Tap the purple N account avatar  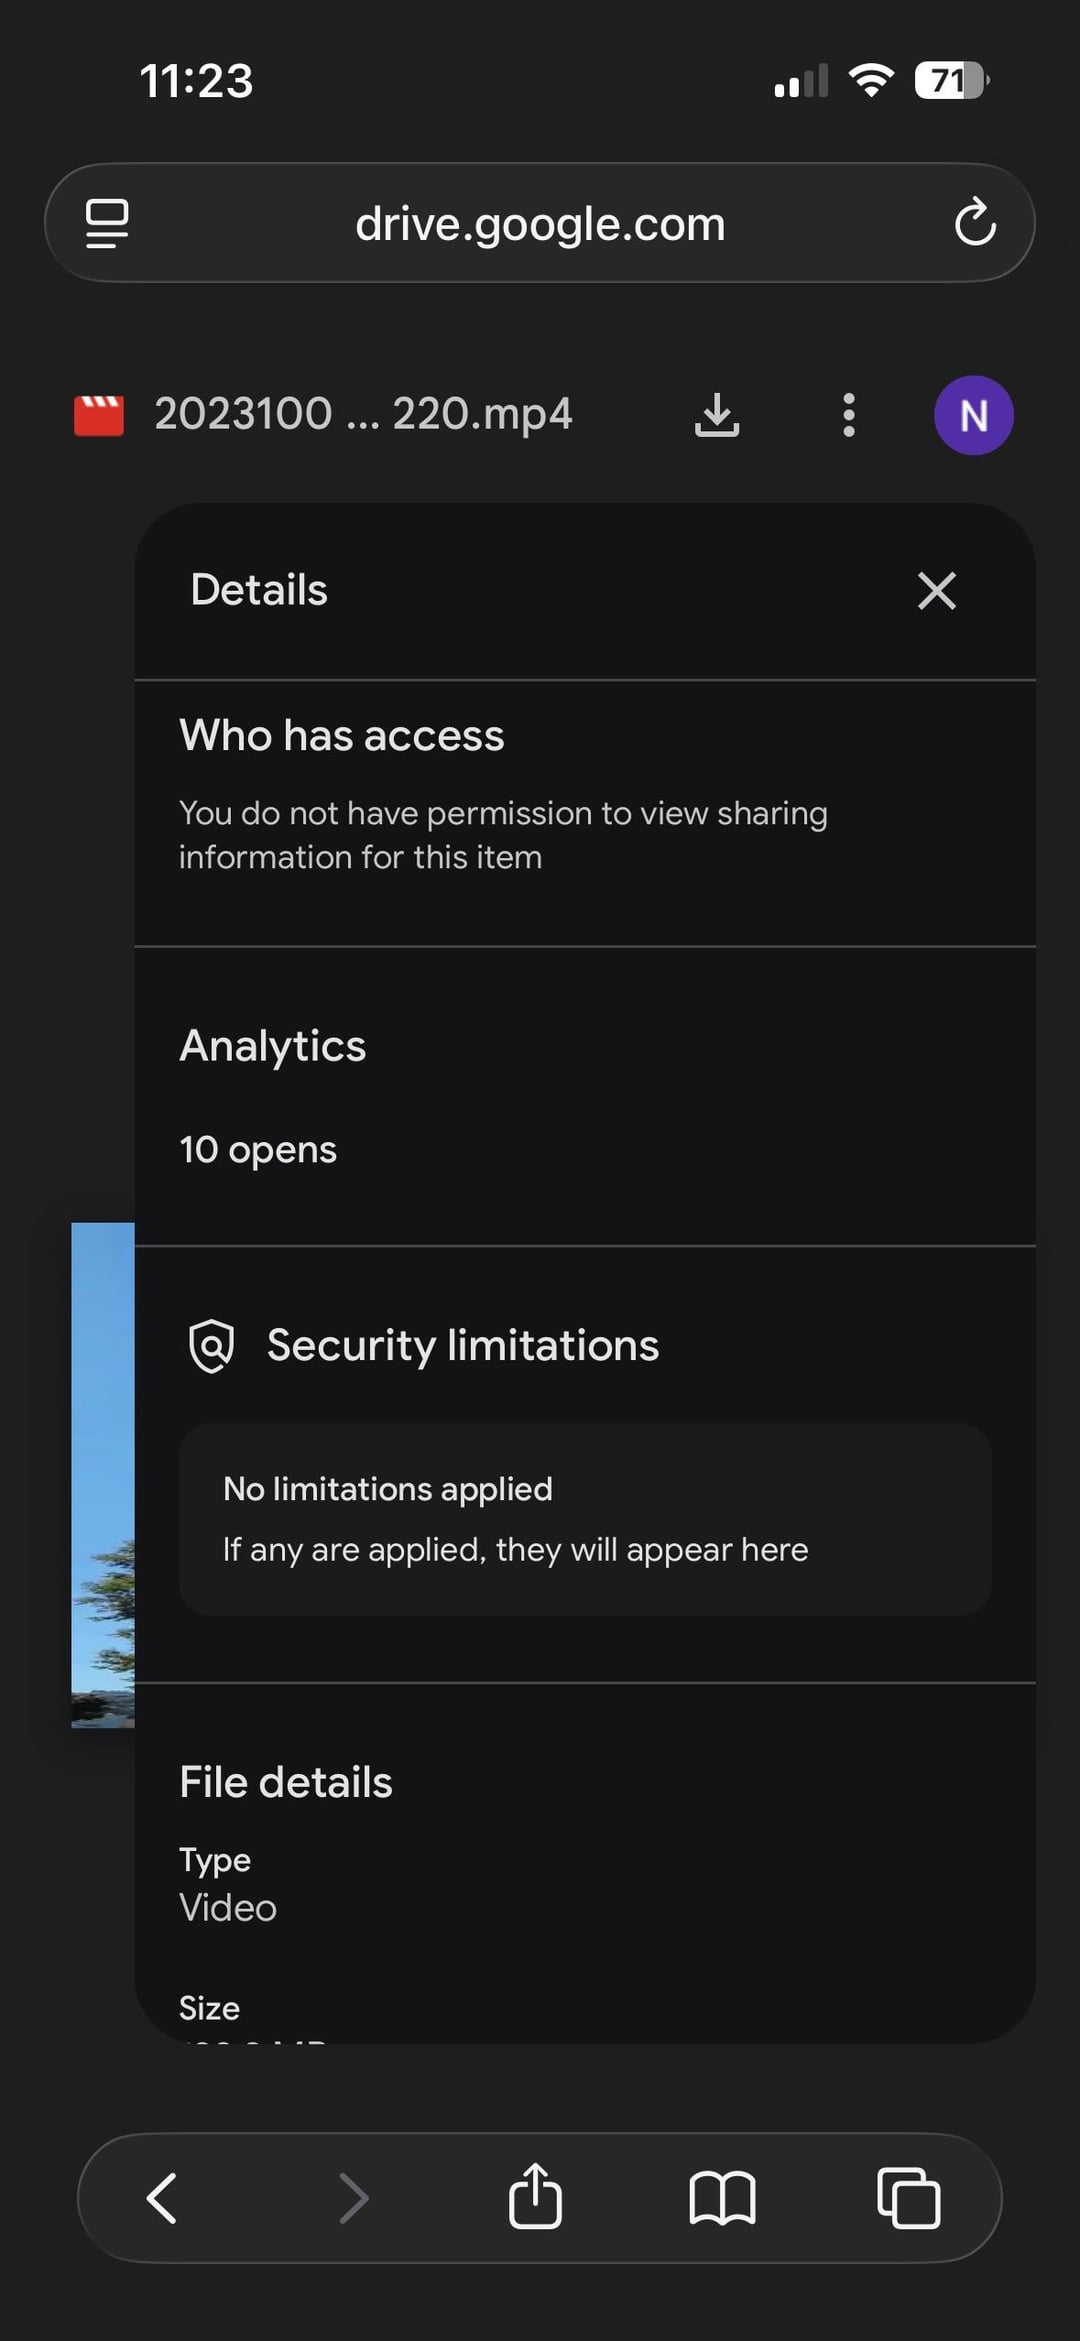pyautogui.click(x=973, y=415)
